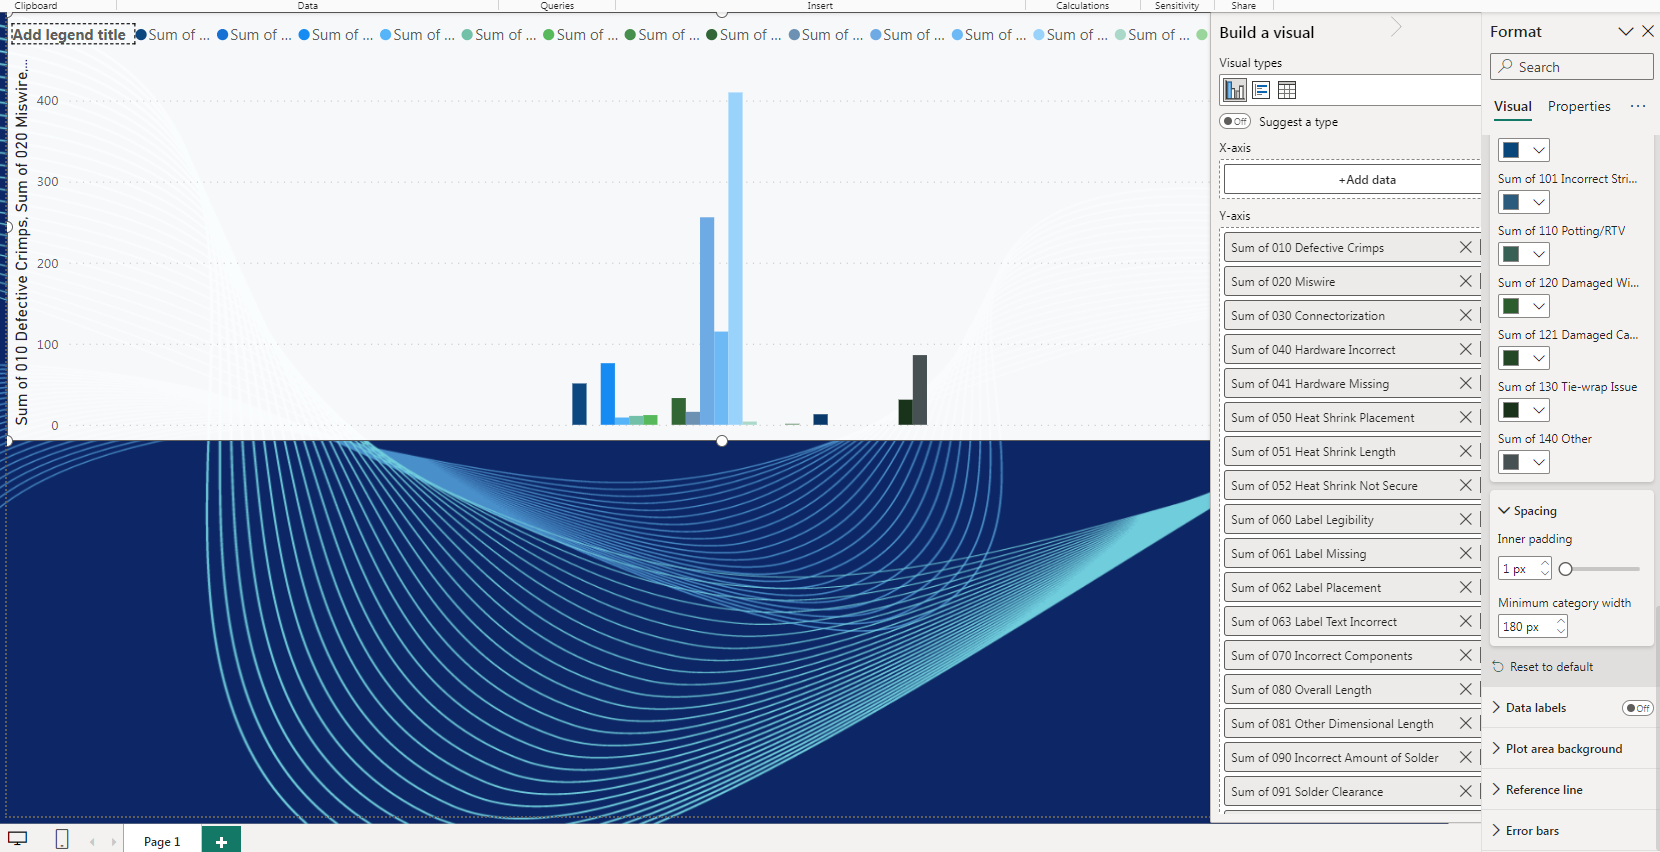This screenshot has height=852, width=1660.
Task: Collapse the Spacing section
Action: coord(1503,510)
